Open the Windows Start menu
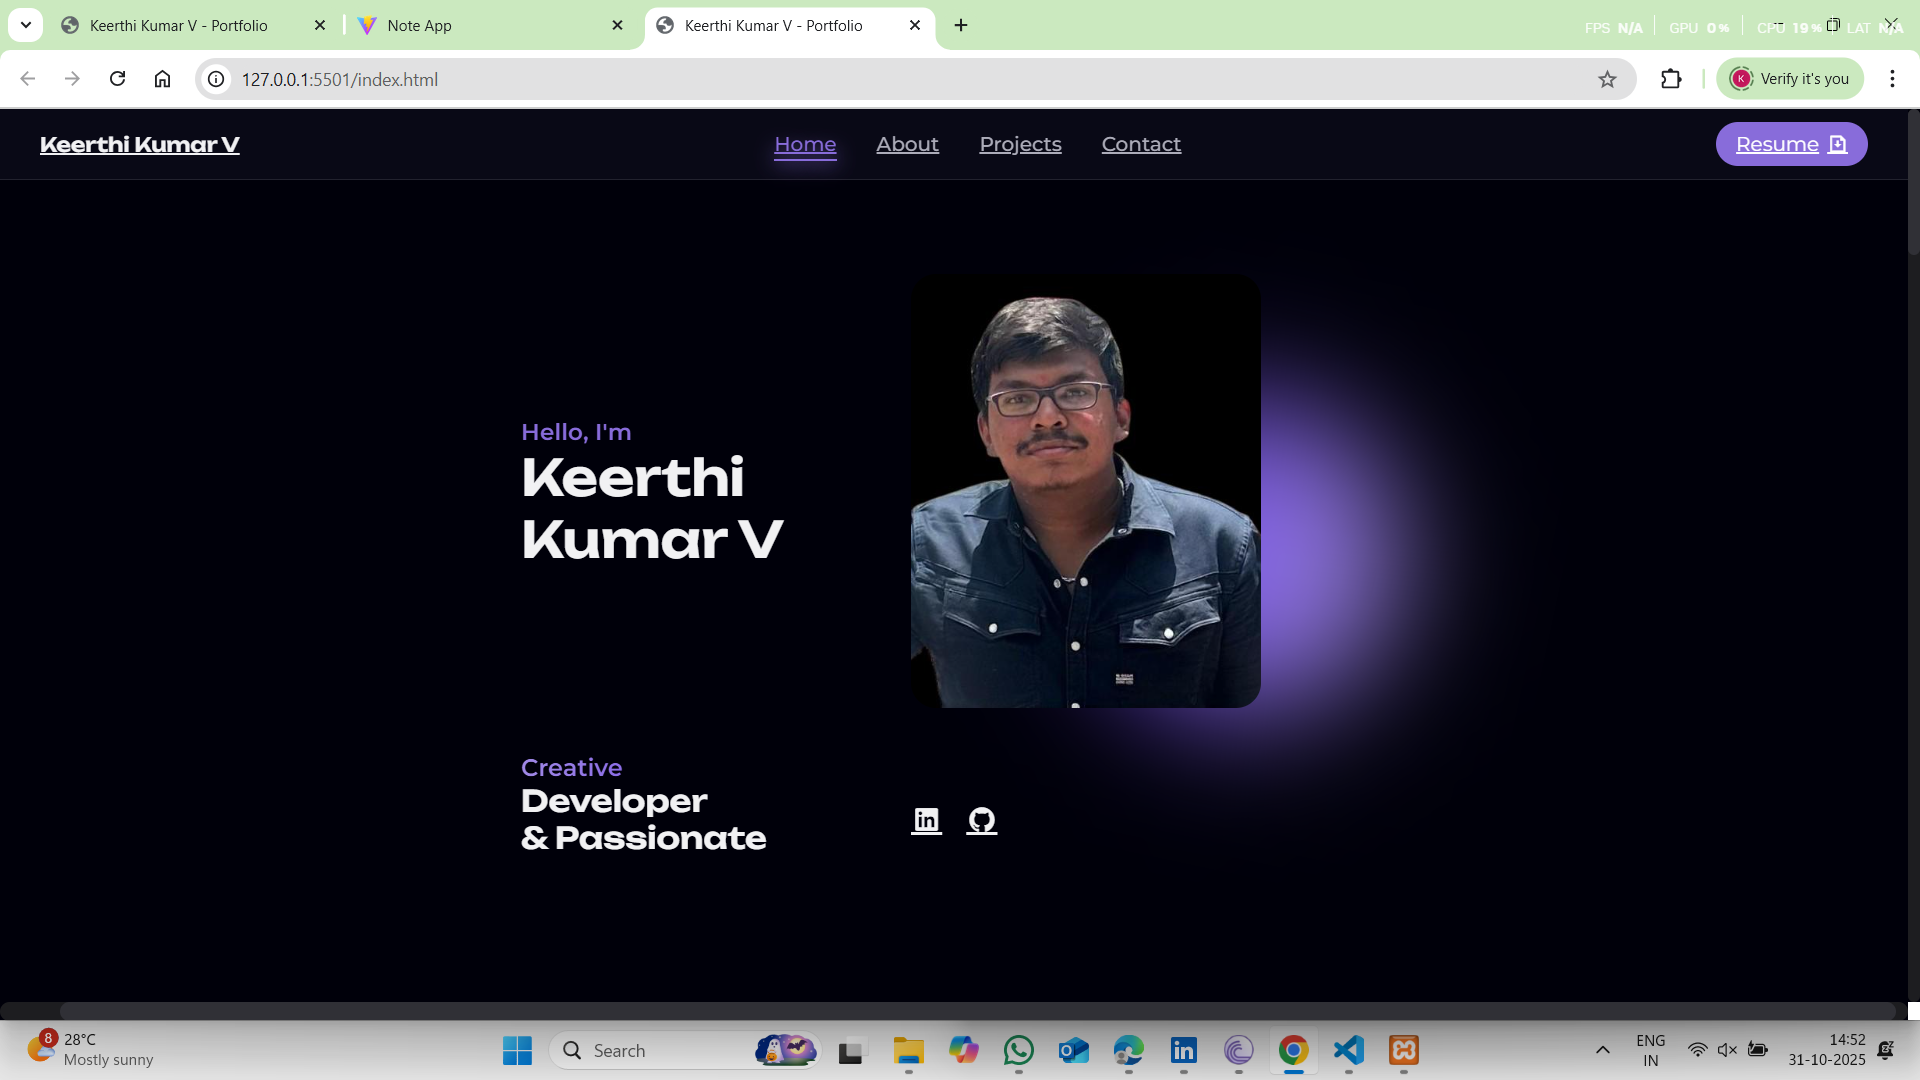The image size is (1920, 1080). pyautogui.click(x=517, y=1050)
